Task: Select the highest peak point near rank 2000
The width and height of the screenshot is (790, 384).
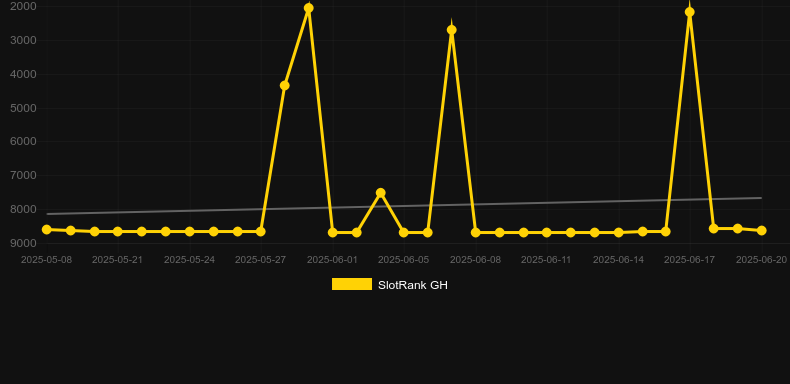Action: (x=309, y=8)
